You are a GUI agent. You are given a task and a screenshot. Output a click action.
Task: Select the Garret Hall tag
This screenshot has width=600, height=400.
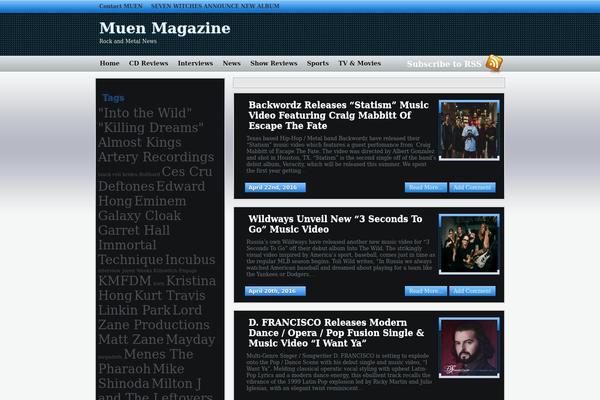click(134, 230)
